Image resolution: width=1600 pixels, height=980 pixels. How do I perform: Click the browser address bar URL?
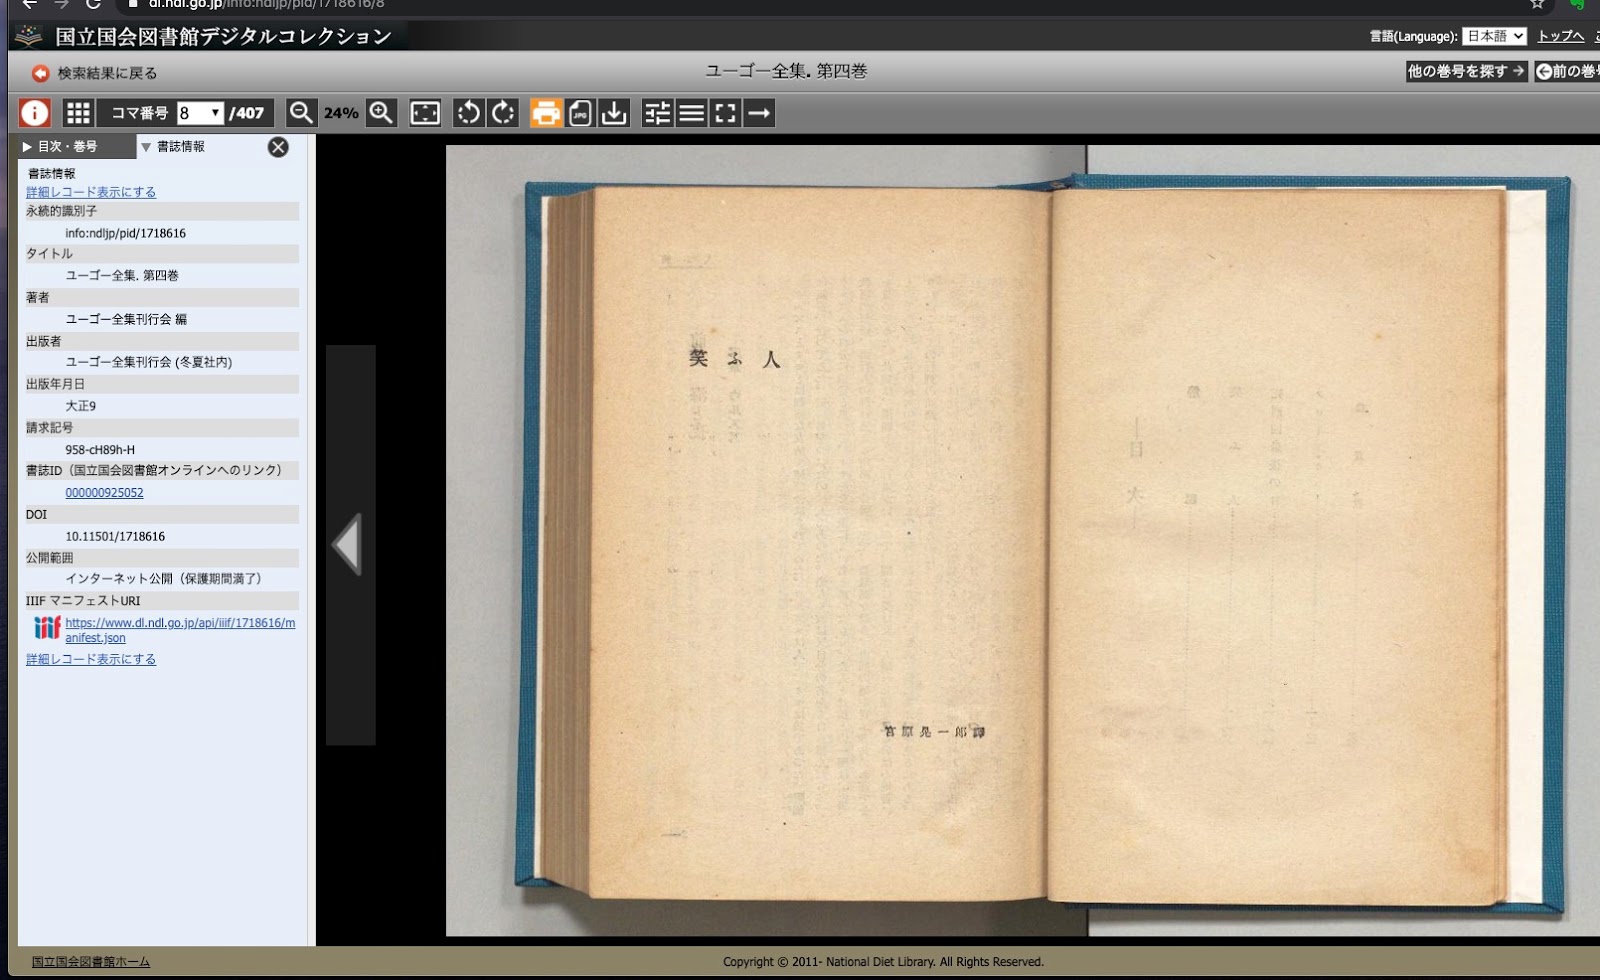266,4
